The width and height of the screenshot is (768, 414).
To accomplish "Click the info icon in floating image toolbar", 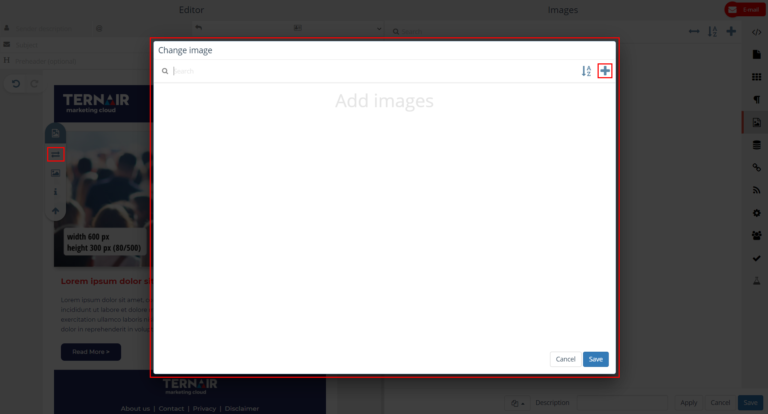I will click(55, 192).
